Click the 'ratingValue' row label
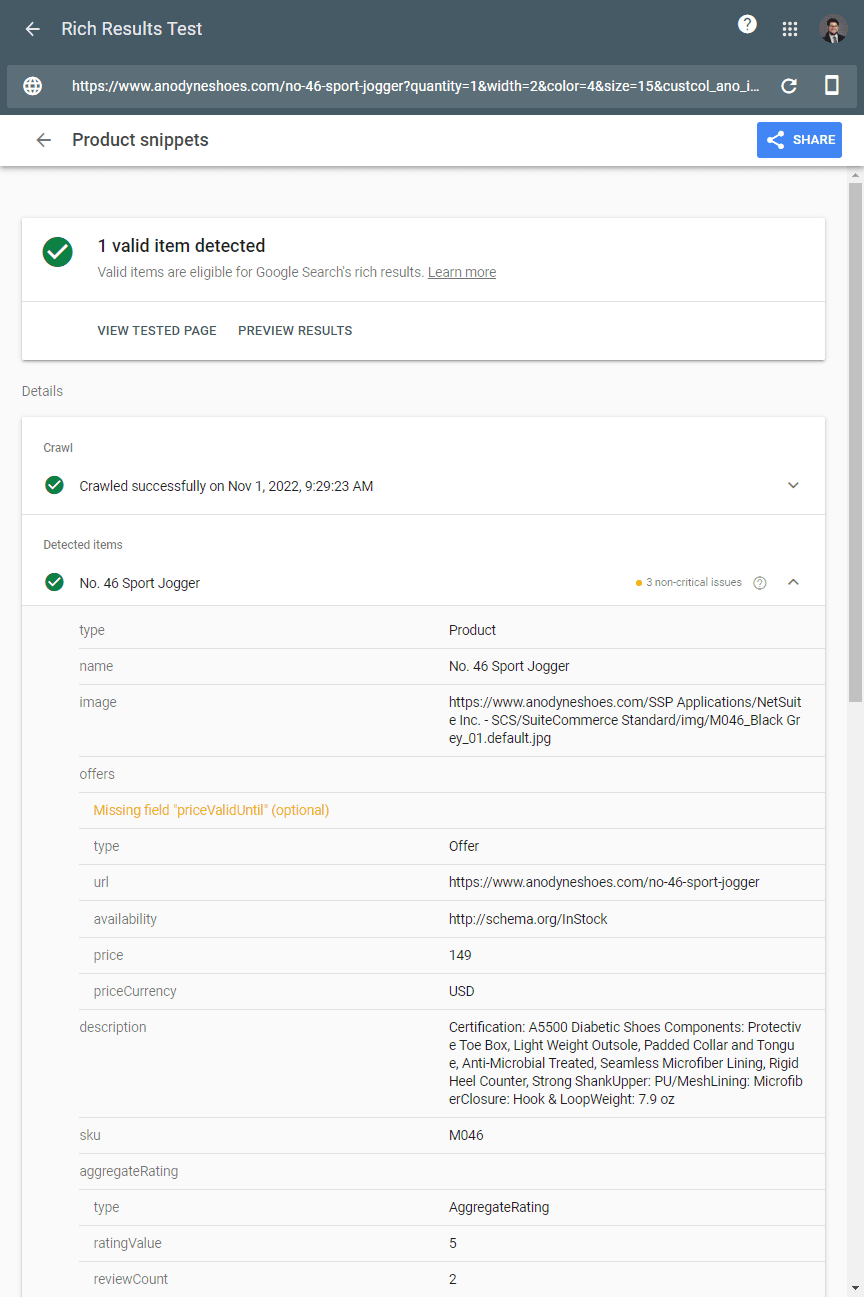 127,1243
